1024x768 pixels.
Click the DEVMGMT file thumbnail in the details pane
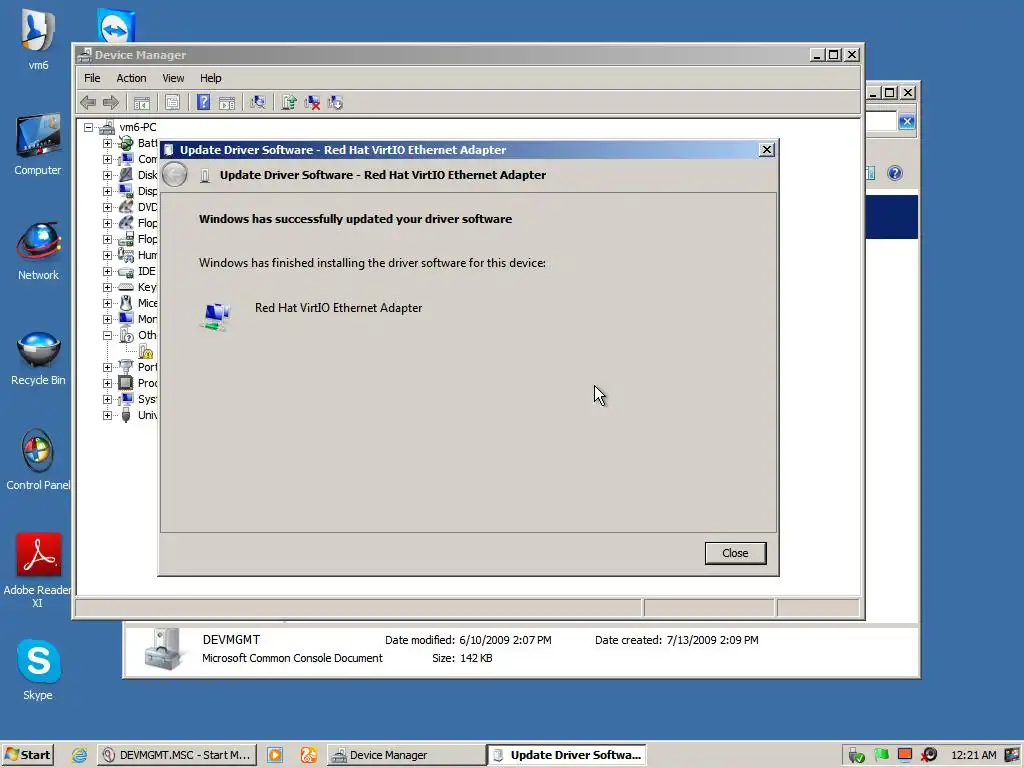[x=162, y=648]
